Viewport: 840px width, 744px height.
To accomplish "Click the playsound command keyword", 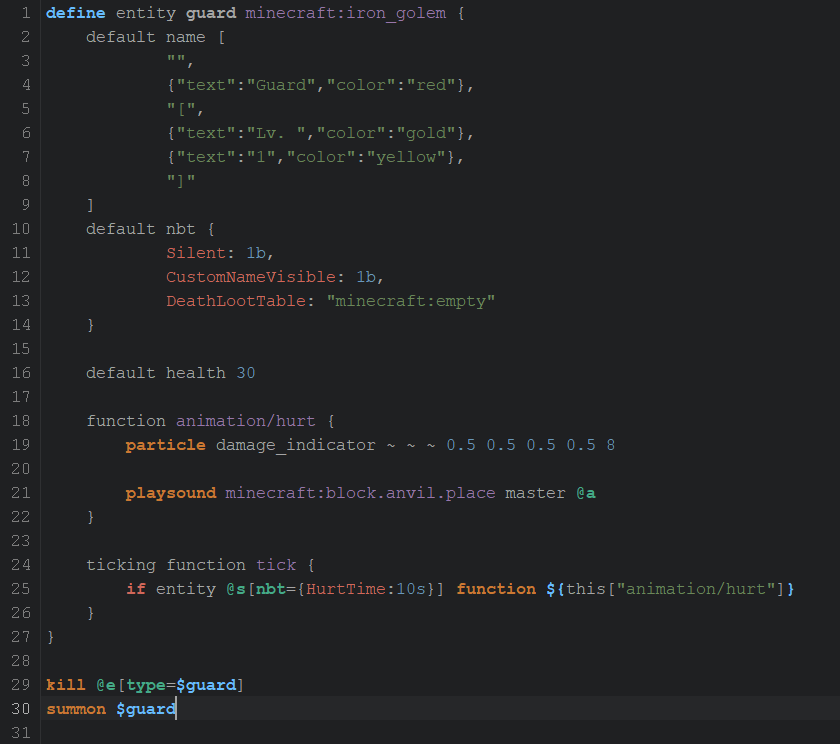I will coord(170,493).
